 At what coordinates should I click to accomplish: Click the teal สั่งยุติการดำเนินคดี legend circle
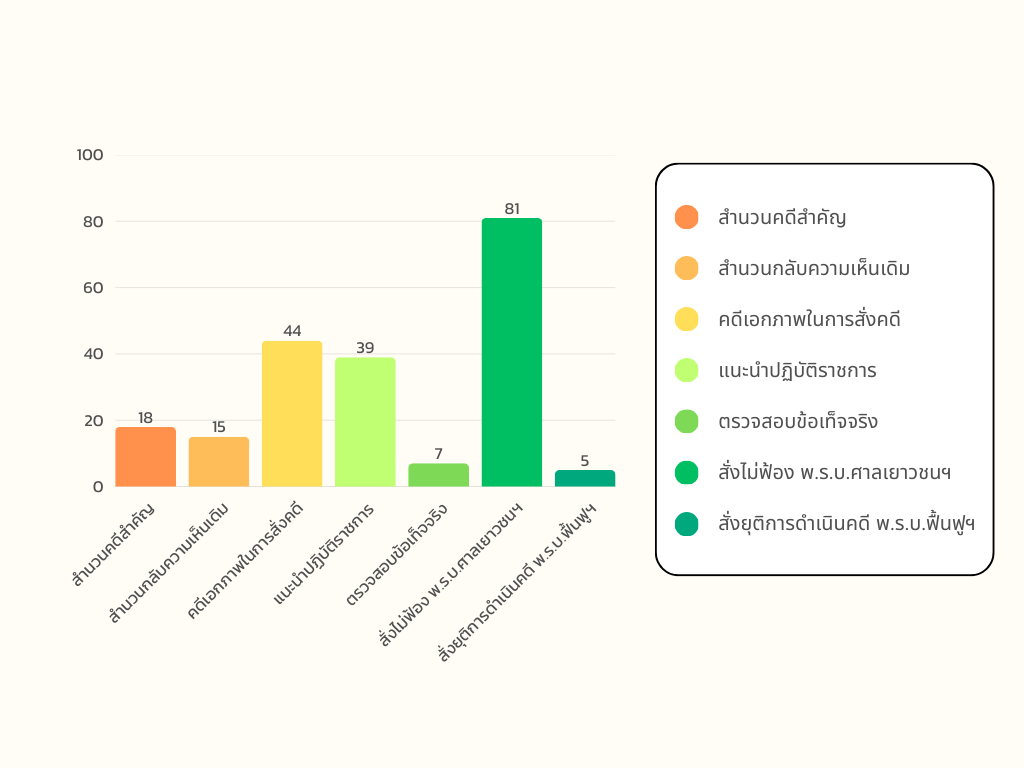pyautogui.click(x=686, y=523)
